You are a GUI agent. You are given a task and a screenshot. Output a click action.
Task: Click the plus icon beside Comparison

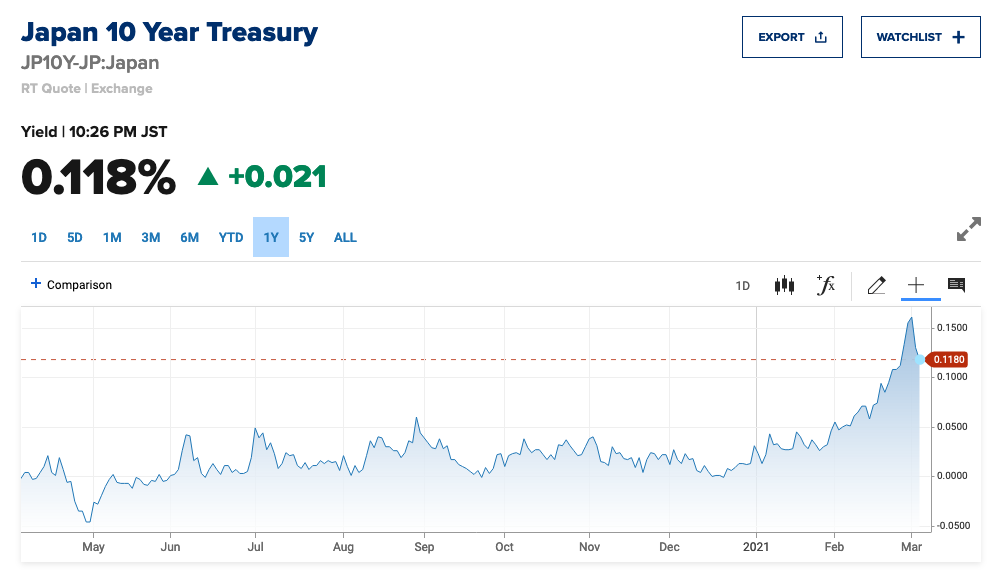tap(36, 284)
